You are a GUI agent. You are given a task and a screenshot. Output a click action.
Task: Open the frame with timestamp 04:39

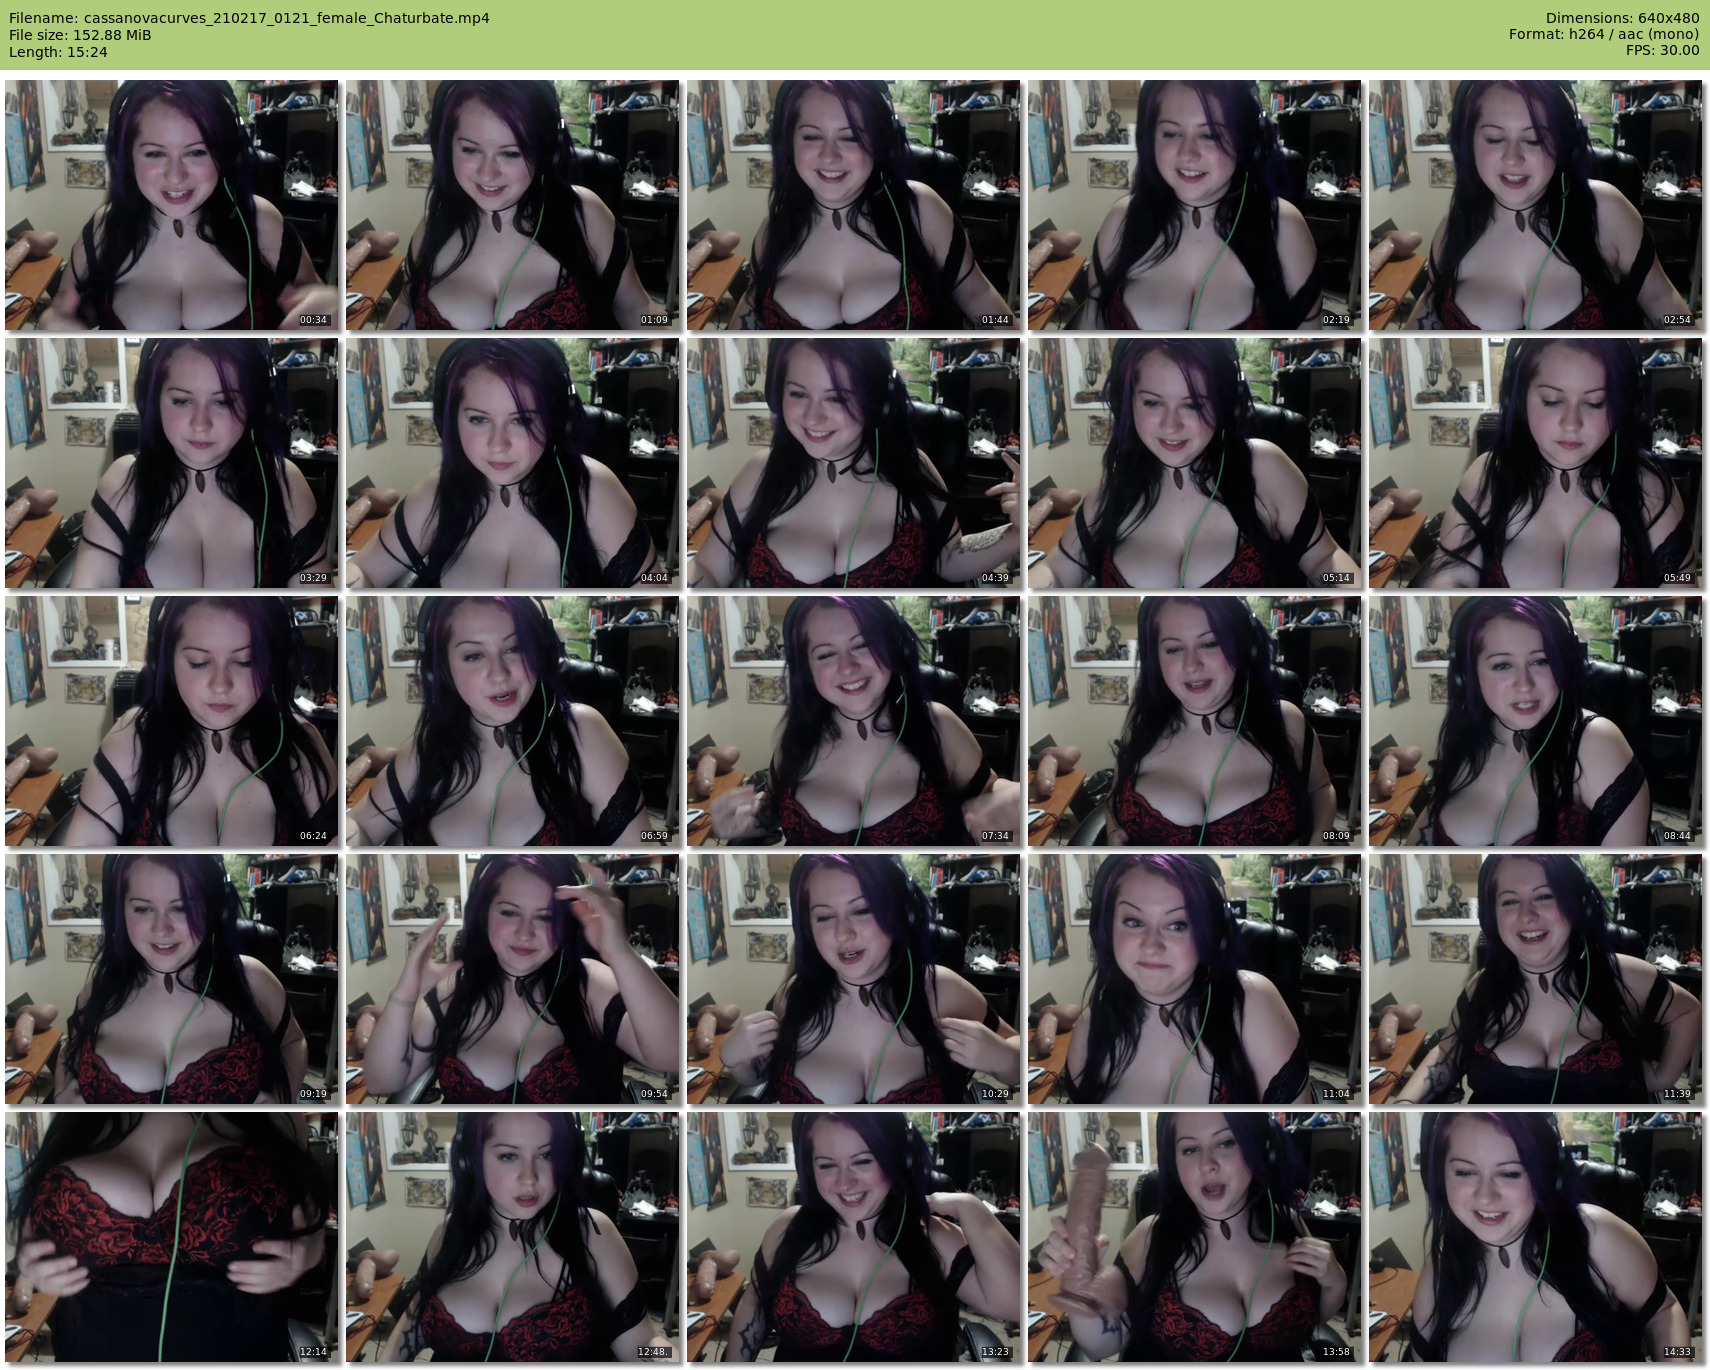(x=853, y=463)
